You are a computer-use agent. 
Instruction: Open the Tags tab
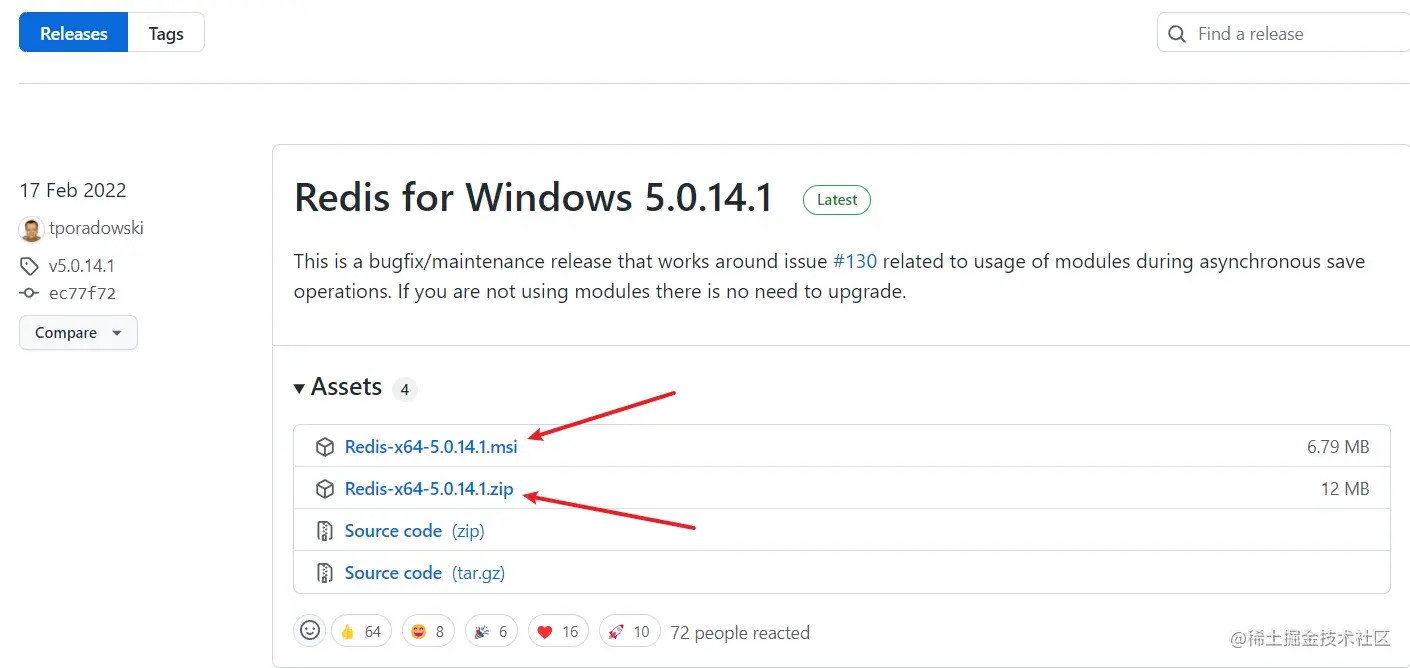coord(166,33)
